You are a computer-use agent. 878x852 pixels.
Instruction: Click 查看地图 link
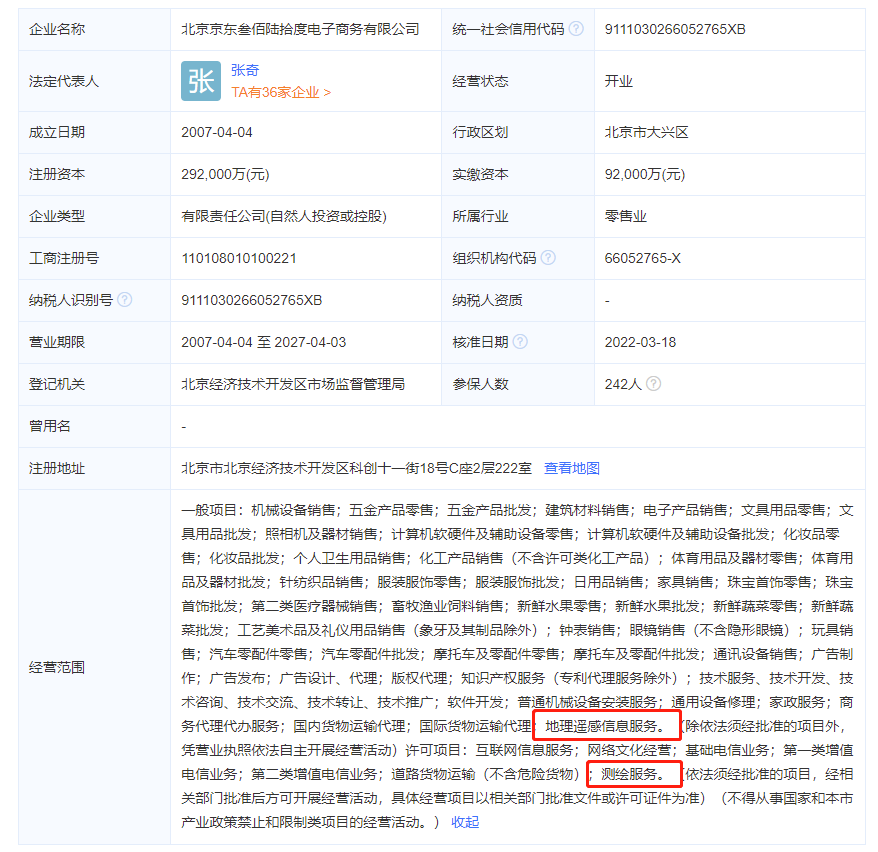pos(572,468)
